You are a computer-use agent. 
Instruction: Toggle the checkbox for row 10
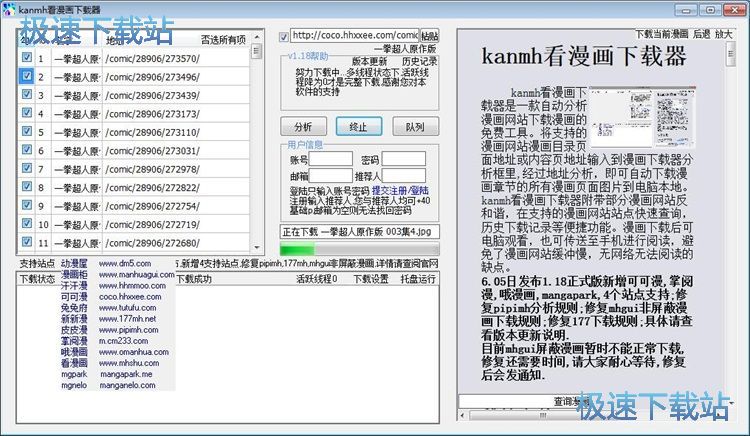click(x=27, y=223)
